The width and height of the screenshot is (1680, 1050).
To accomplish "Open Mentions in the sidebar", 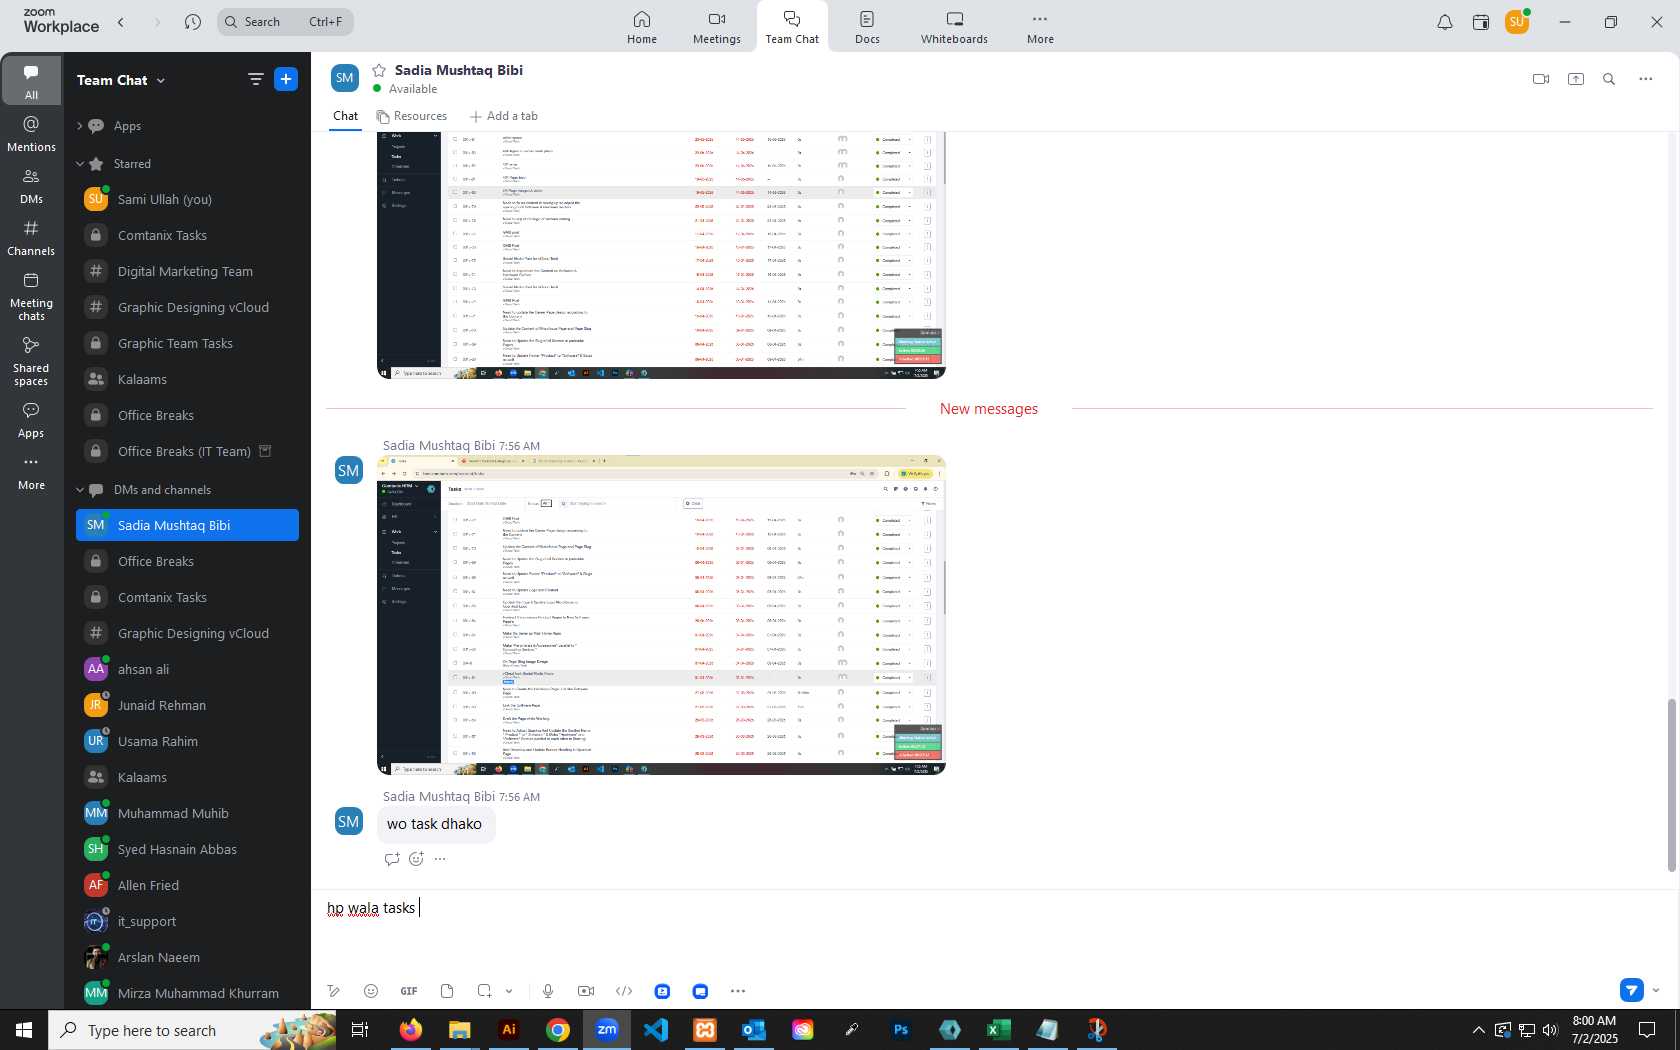I will click(x=31, y=134).
